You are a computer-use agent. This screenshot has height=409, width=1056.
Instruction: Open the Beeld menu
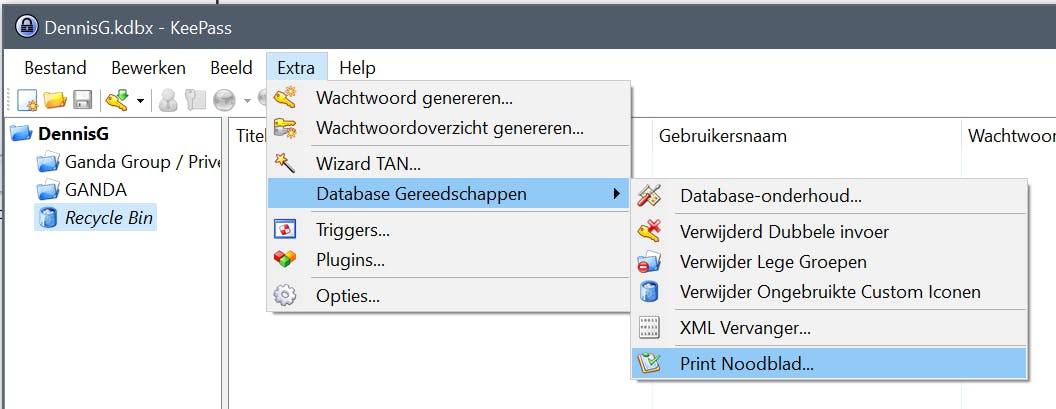[231, 68]
